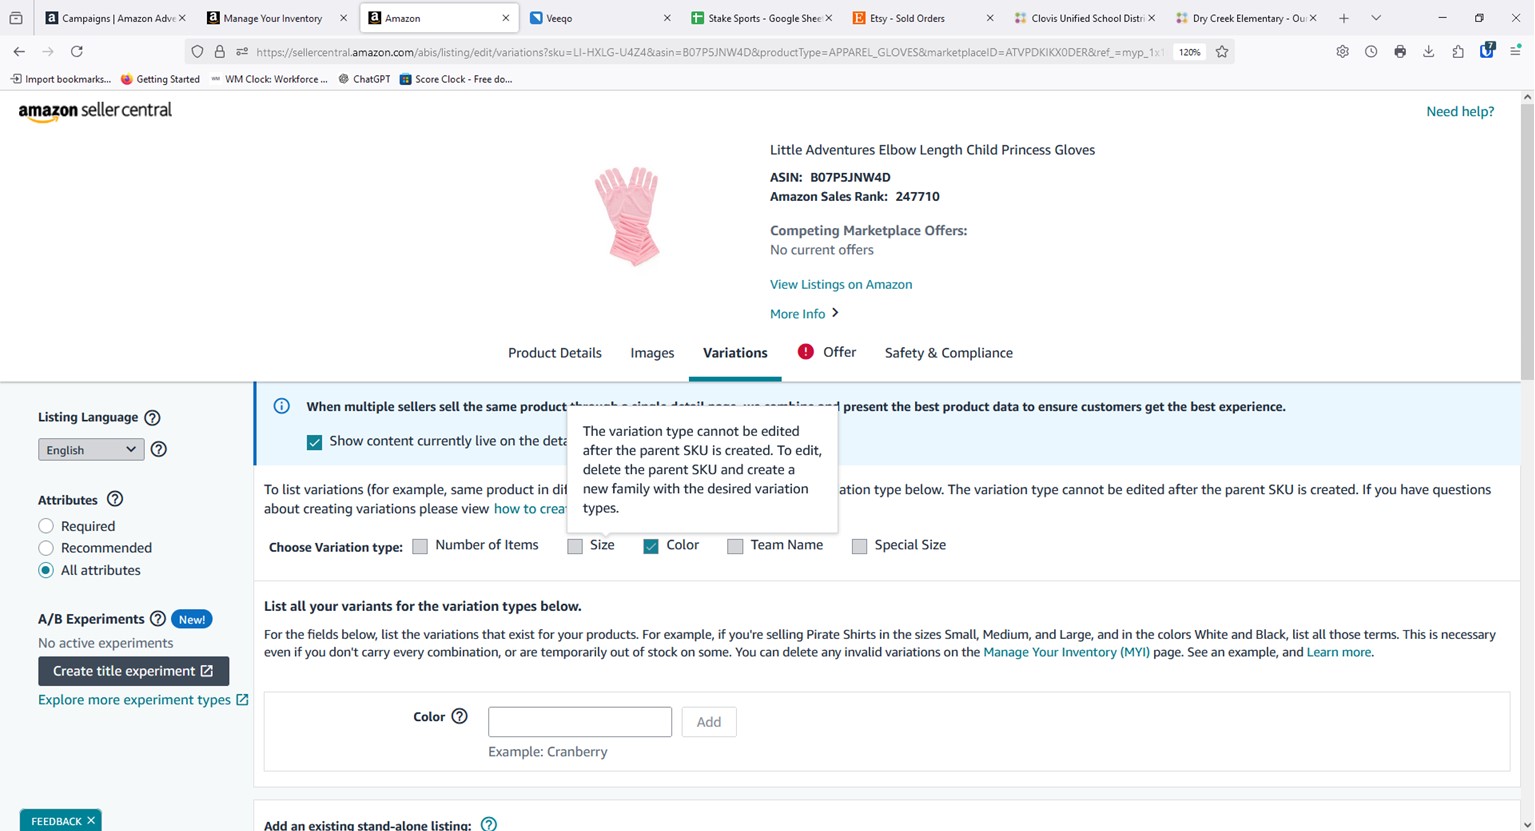
Task: Click the how to create link
Action: coord(530,509)
